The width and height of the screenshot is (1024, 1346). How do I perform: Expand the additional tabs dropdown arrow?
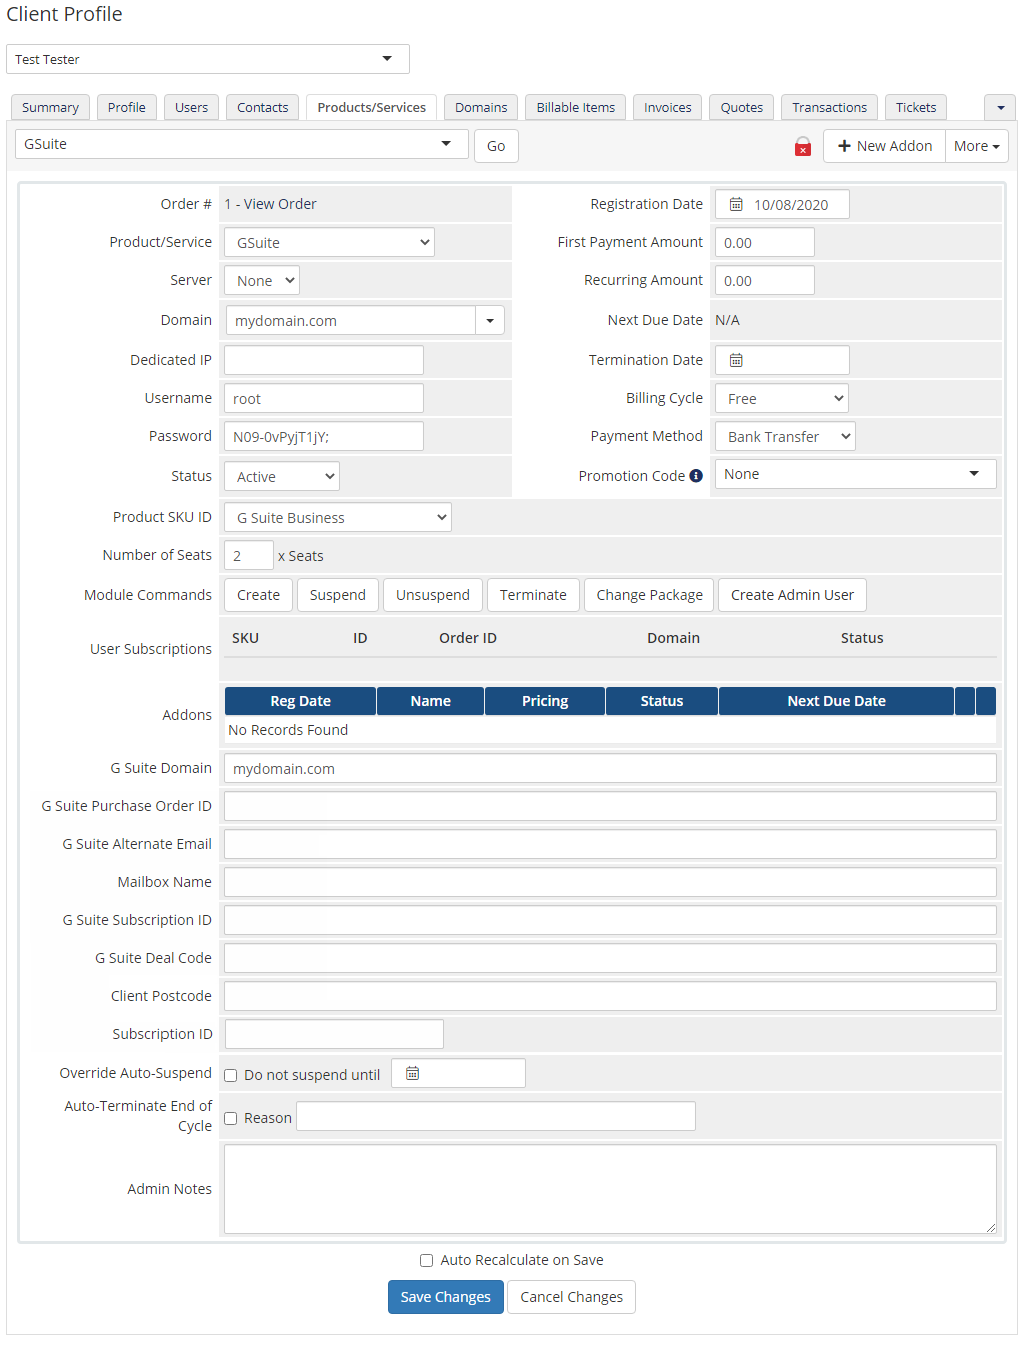point(1000,107)
